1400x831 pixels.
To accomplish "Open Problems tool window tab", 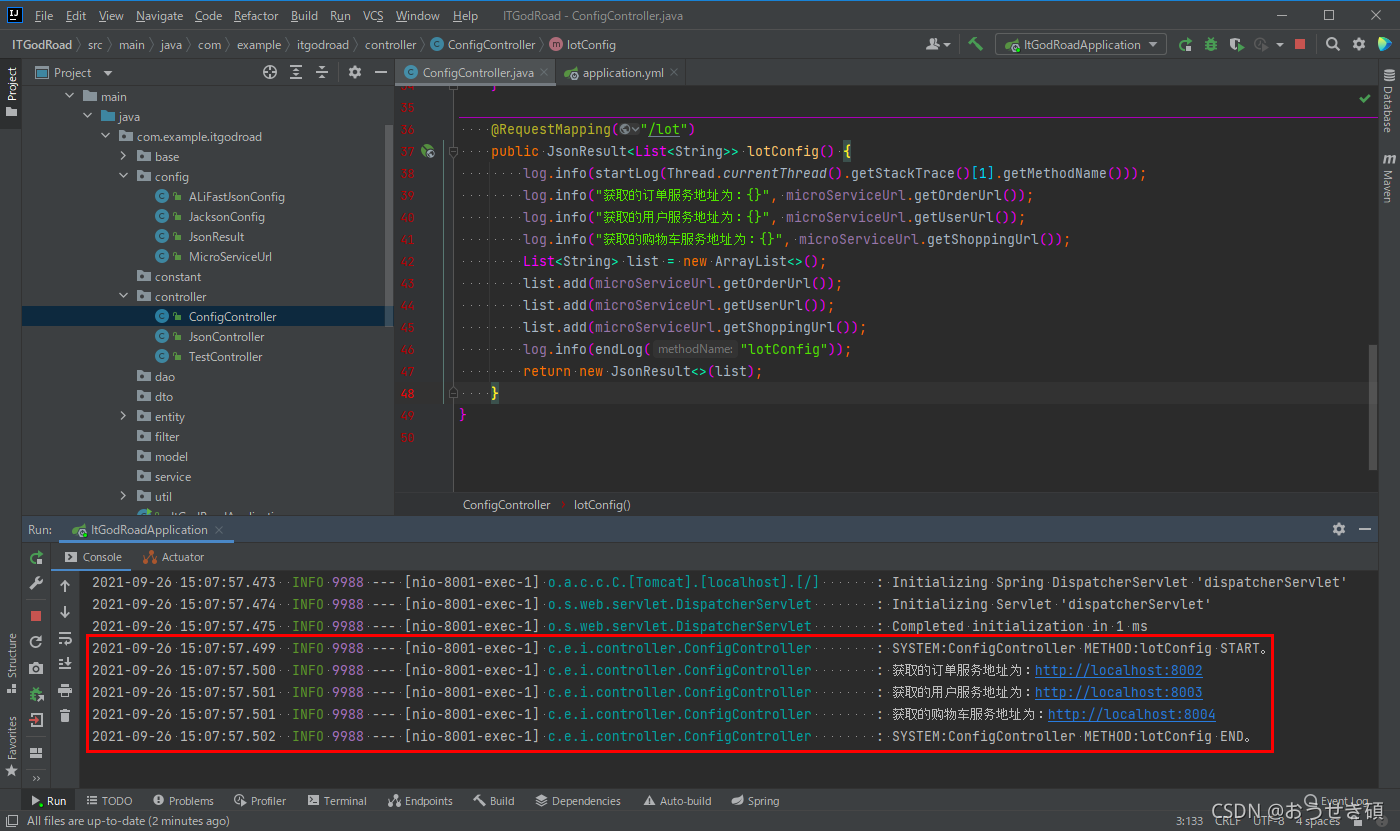I will (183, 801).
